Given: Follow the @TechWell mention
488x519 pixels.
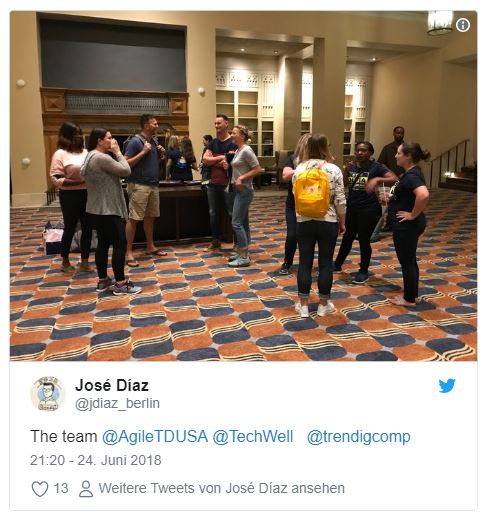Looking at the screenshot, I should coord(253,436).
